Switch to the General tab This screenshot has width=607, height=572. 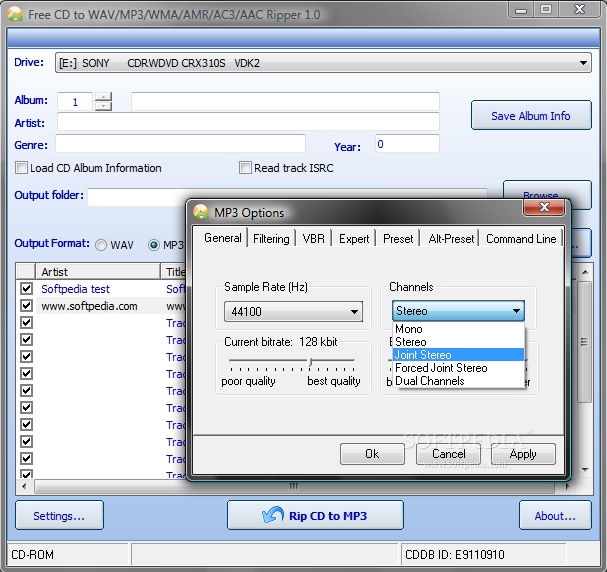tap(223, 238)
